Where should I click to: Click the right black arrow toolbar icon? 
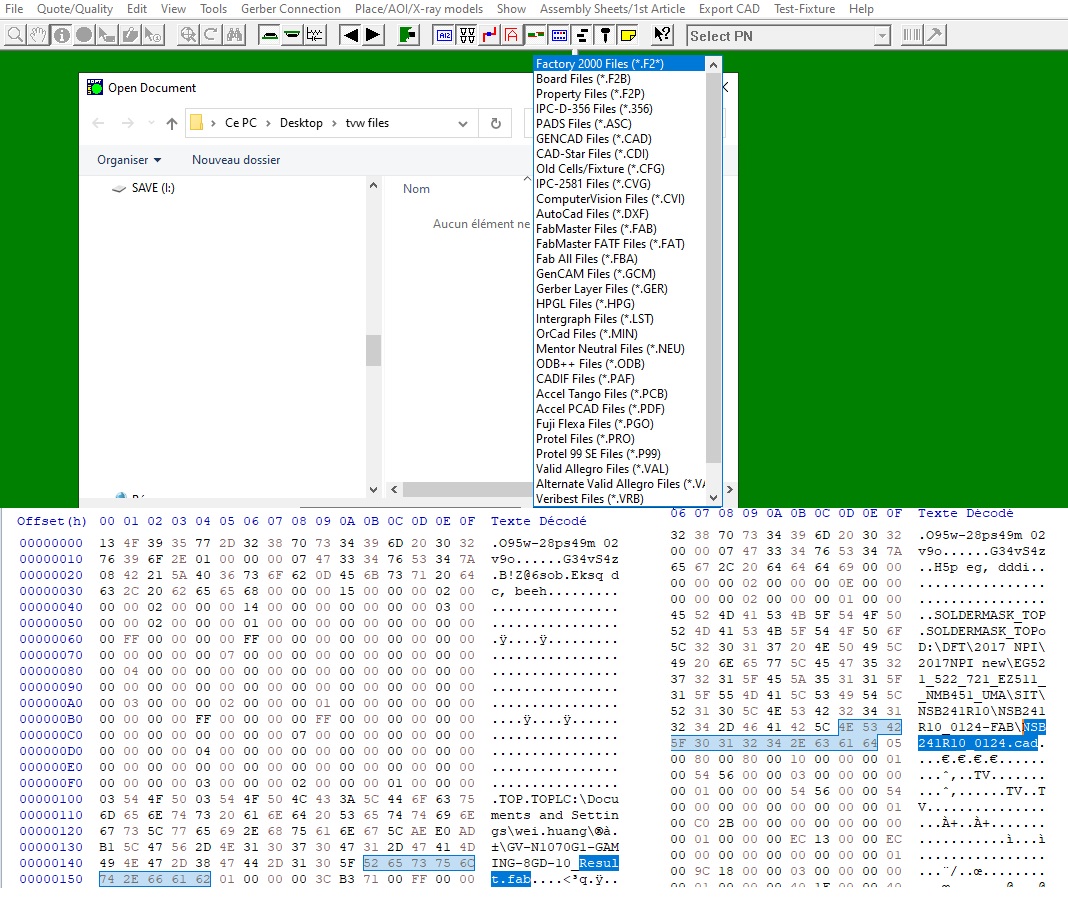[x=373, y=35]
